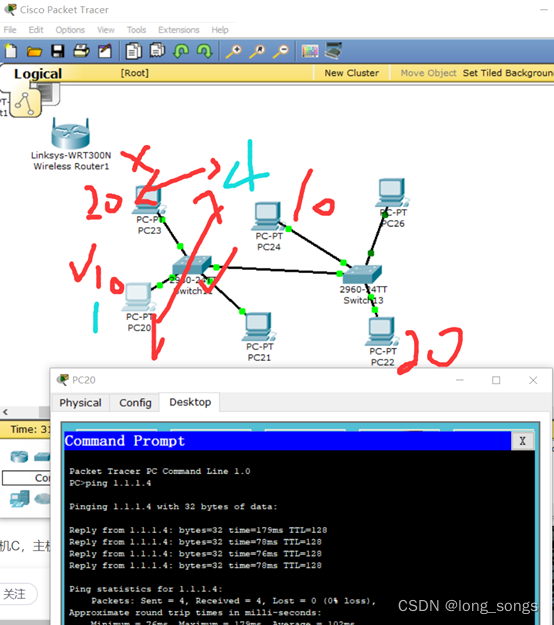Select the PC24 device
Image resolution: width=554 pixels, height=625 pixels.
pos(267,216)
